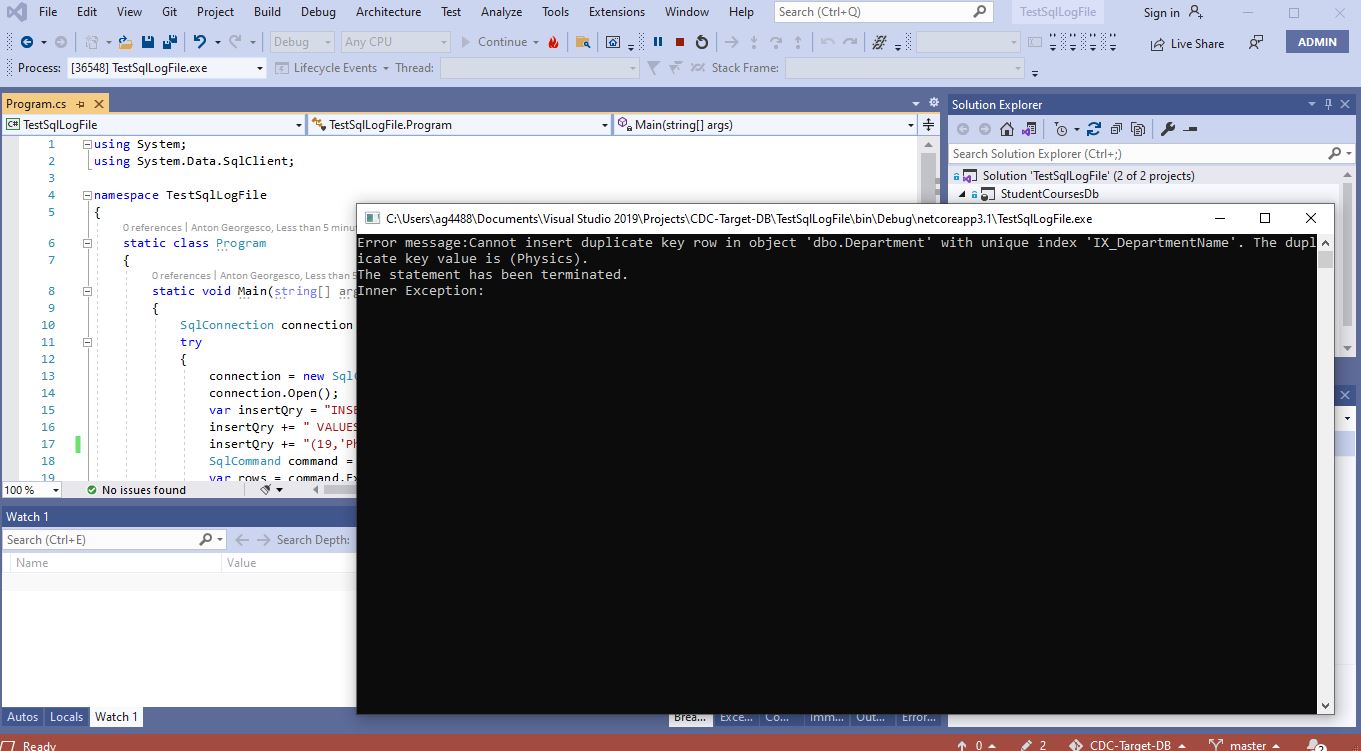Viewport: 1361px width, 751px height.
Task: Click the Sign in link
Action: coord(1173,13)
